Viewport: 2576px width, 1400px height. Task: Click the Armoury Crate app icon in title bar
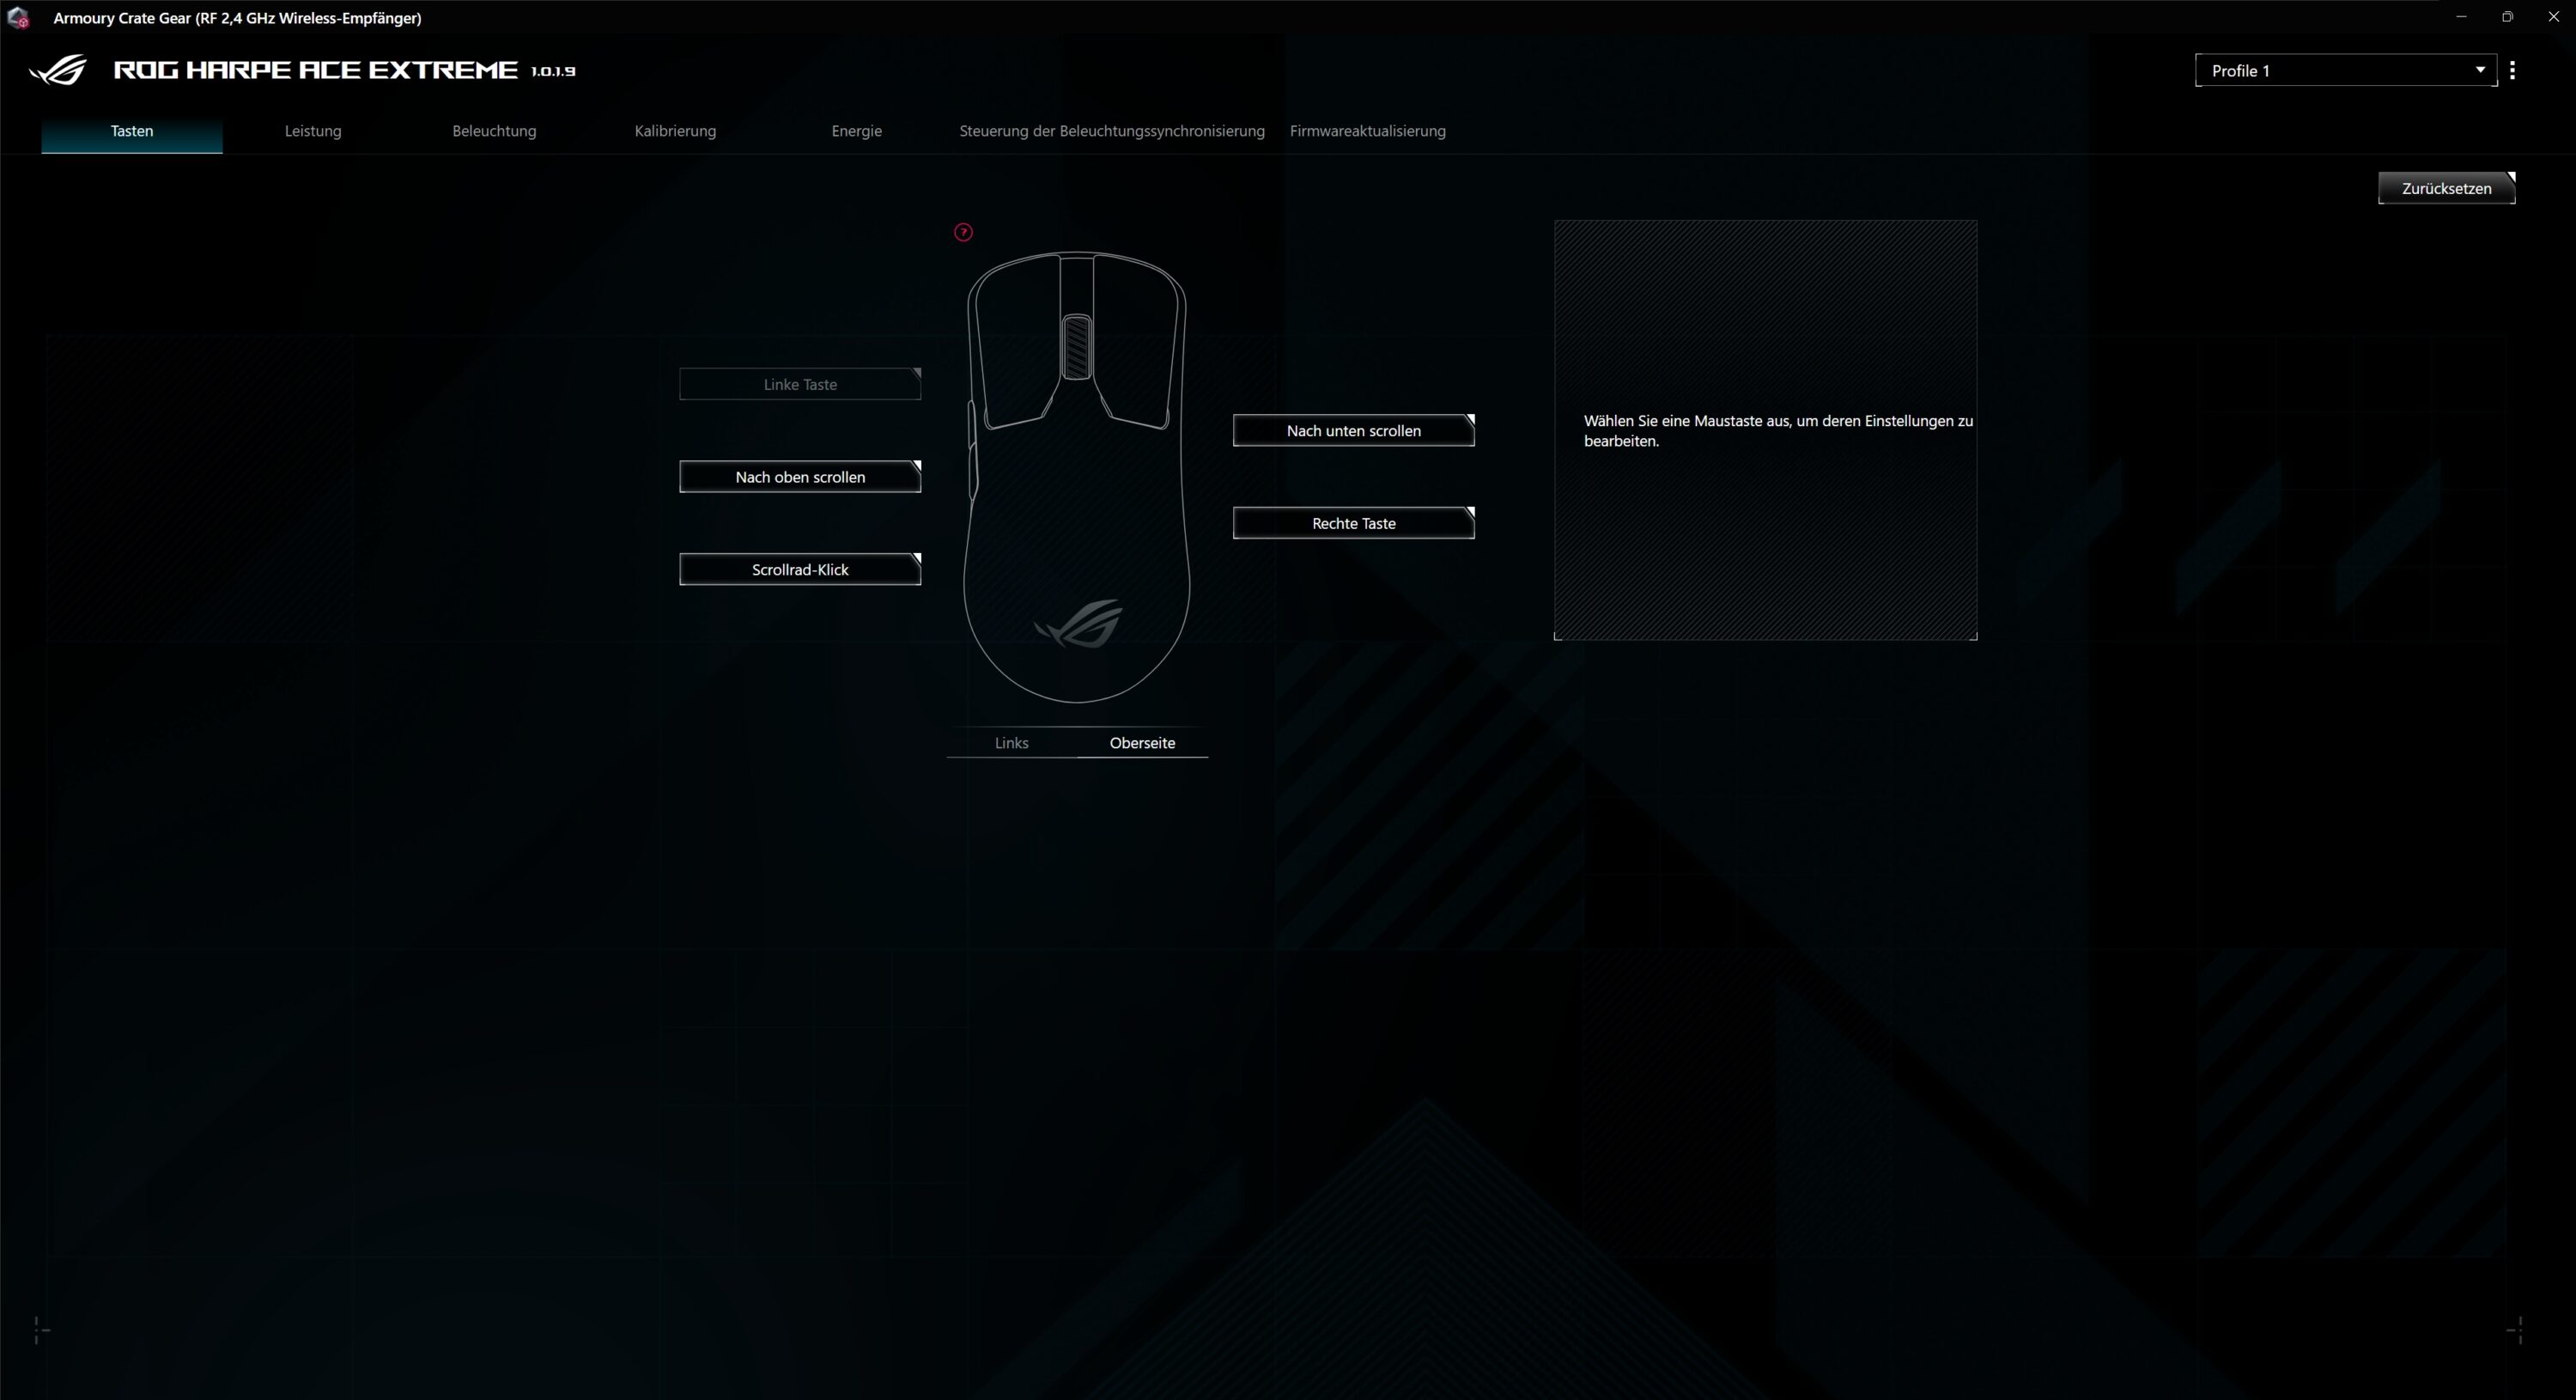click(x=17, y=18)
